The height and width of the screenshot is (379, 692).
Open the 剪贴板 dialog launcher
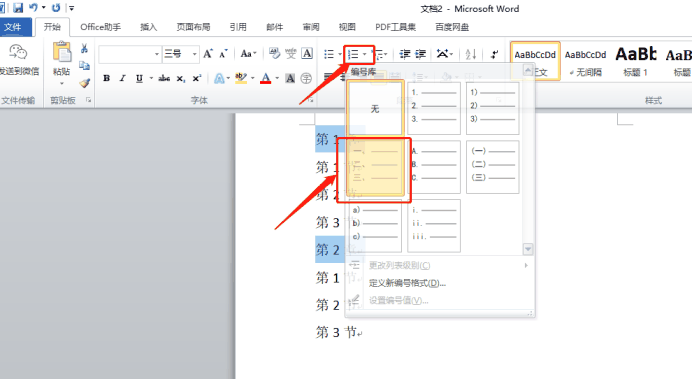tap(88, 101)
